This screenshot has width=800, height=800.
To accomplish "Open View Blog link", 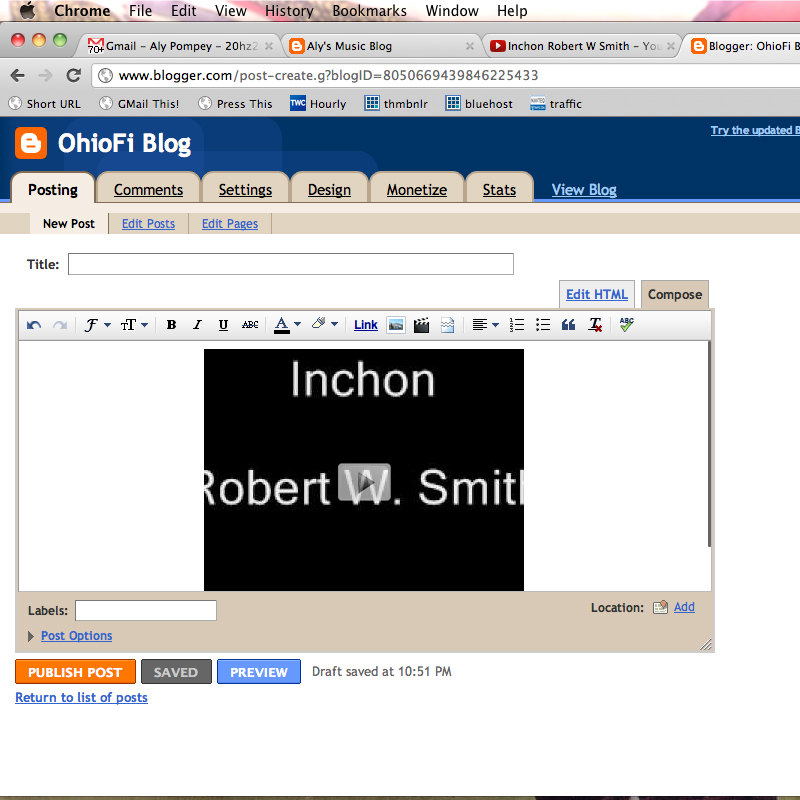I will click(x=584, y=190).
